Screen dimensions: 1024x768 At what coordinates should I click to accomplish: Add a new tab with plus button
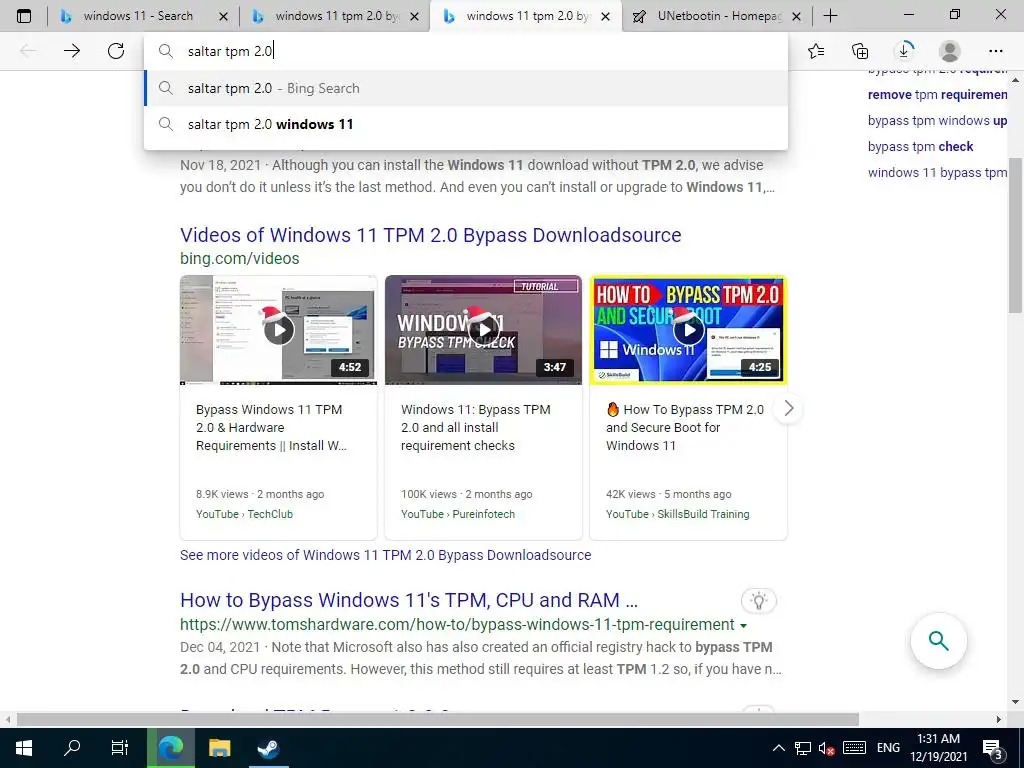(x=830, y=16)
